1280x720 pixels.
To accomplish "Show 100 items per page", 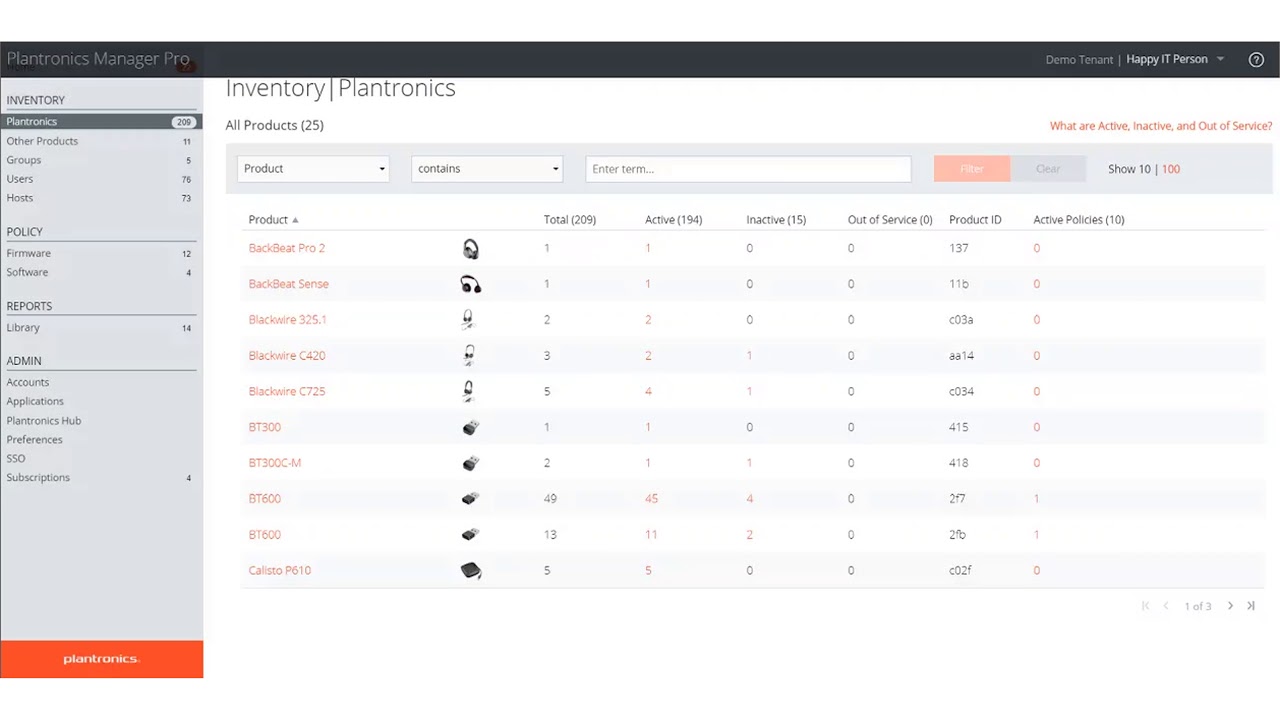I will (x=1171, y=169).
